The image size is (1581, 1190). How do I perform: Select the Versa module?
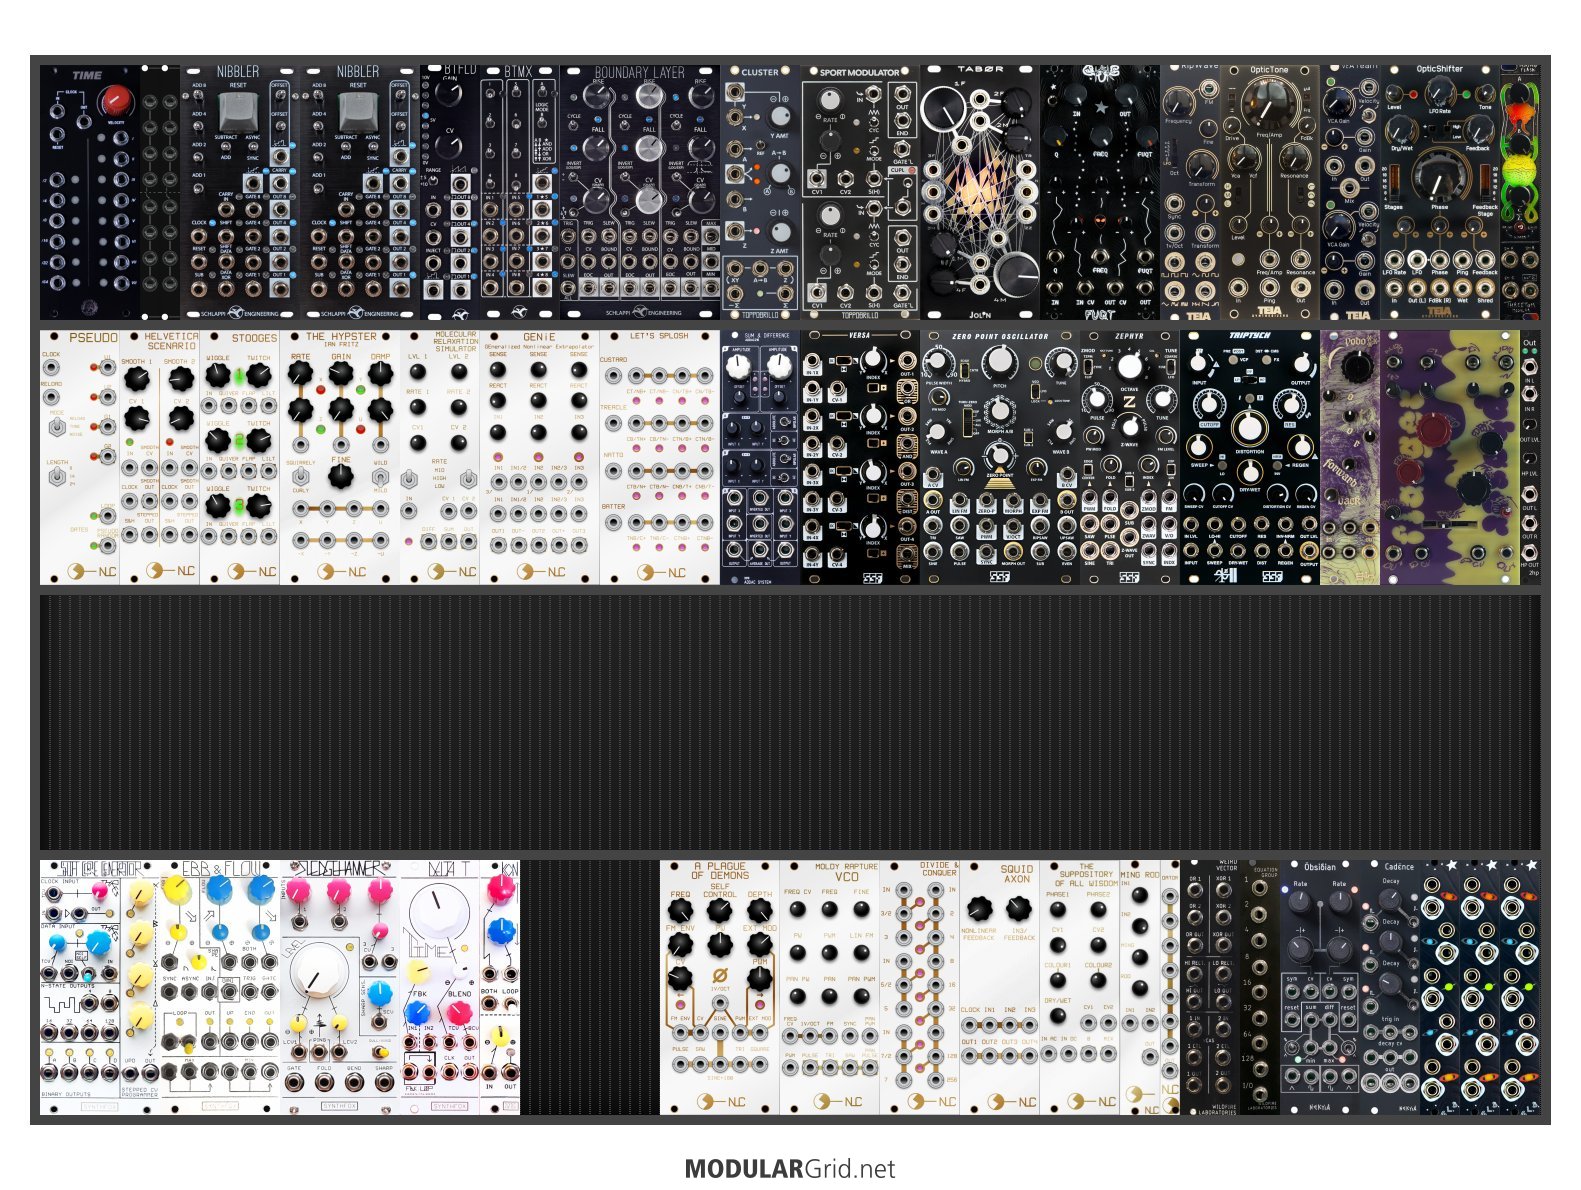tap(860, 457)
